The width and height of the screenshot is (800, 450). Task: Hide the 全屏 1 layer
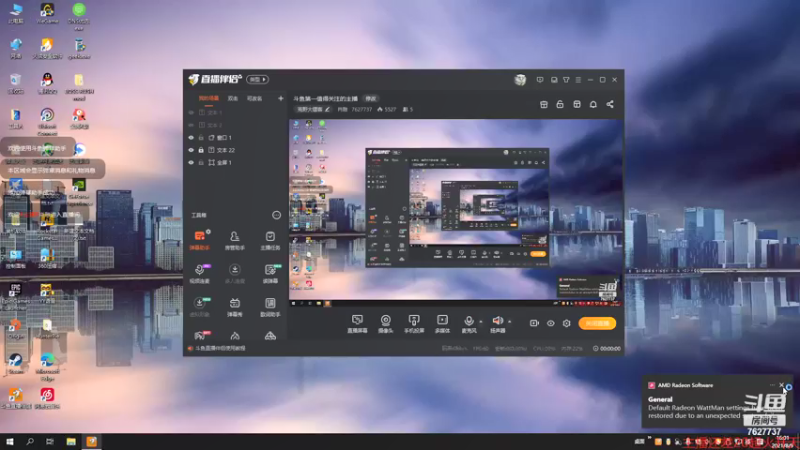coord(191,162)
